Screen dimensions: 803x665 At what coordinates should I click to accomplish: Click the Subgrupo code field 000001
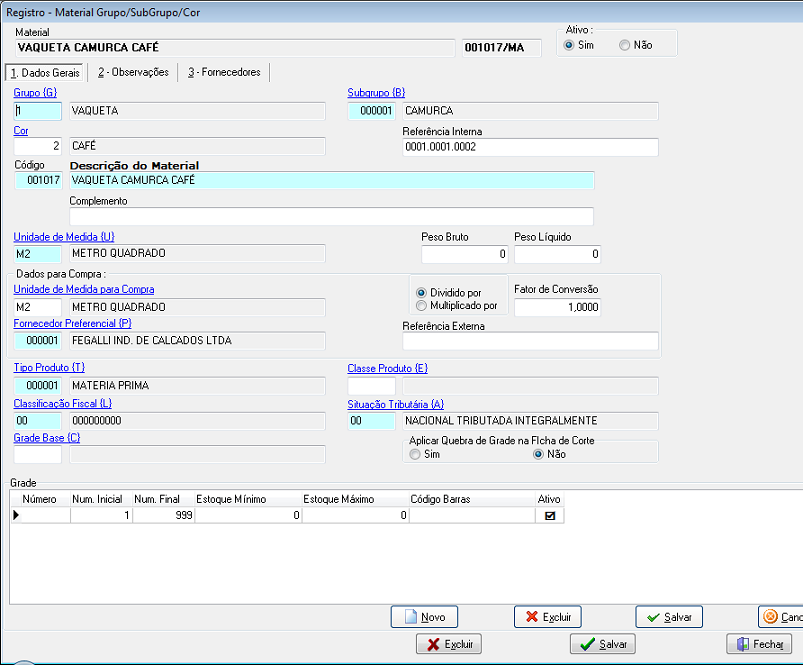click(371, 111)
